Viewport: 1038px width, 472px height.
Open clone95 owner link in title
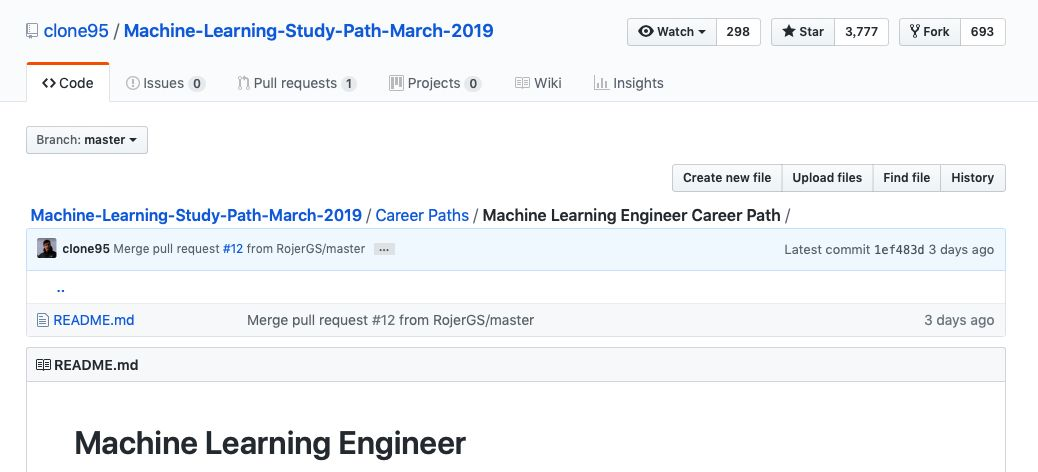tap(76, 31)
